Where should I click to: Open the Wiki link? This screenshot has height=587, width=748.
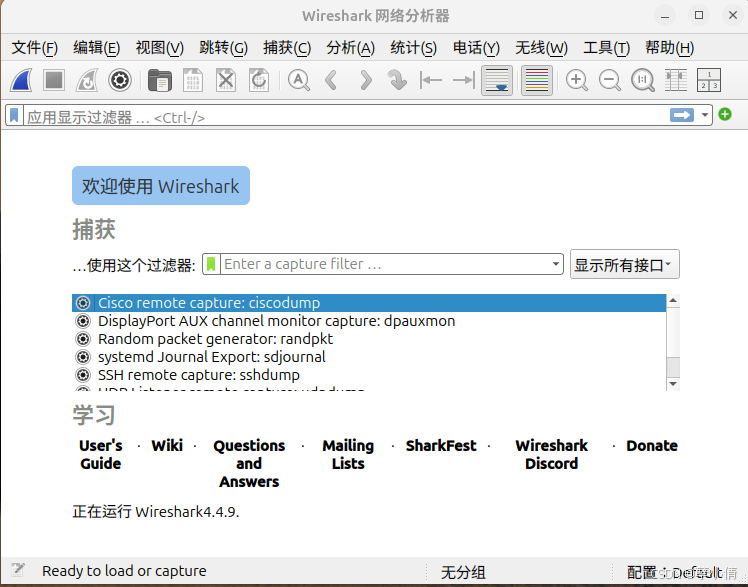click(167, 445)
